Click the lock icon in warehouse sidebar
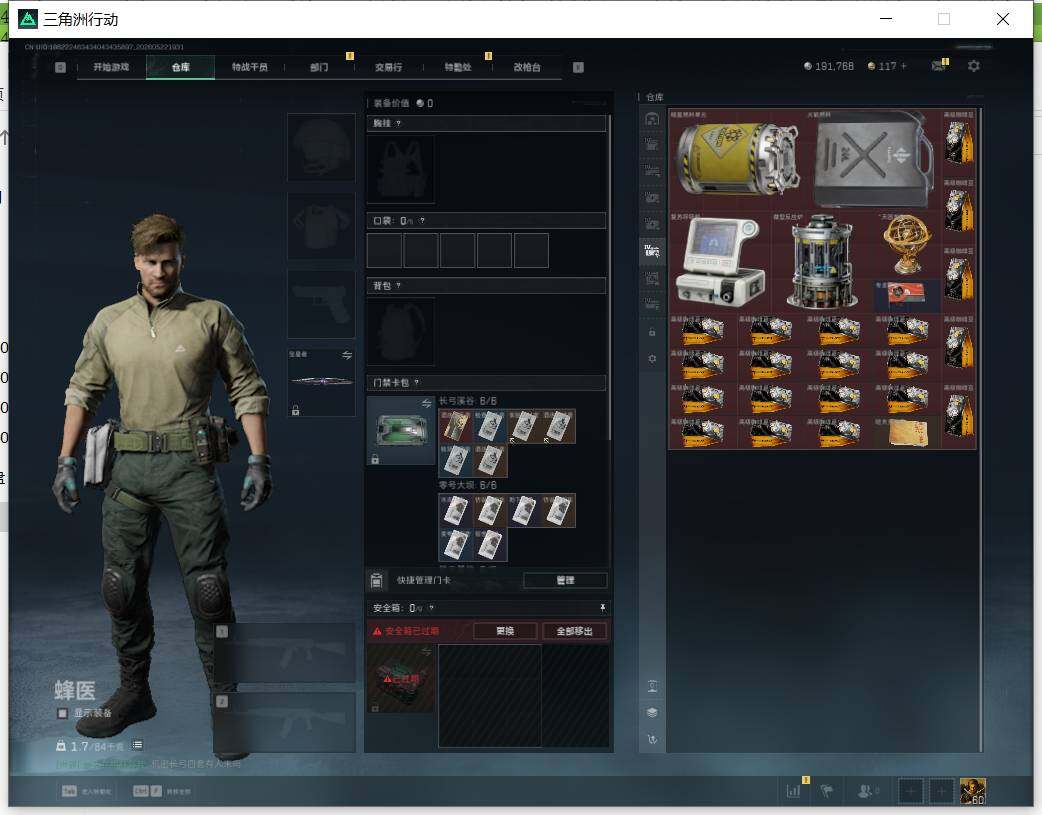This screenshot has height=815, width=1042. tap(652, 332)
